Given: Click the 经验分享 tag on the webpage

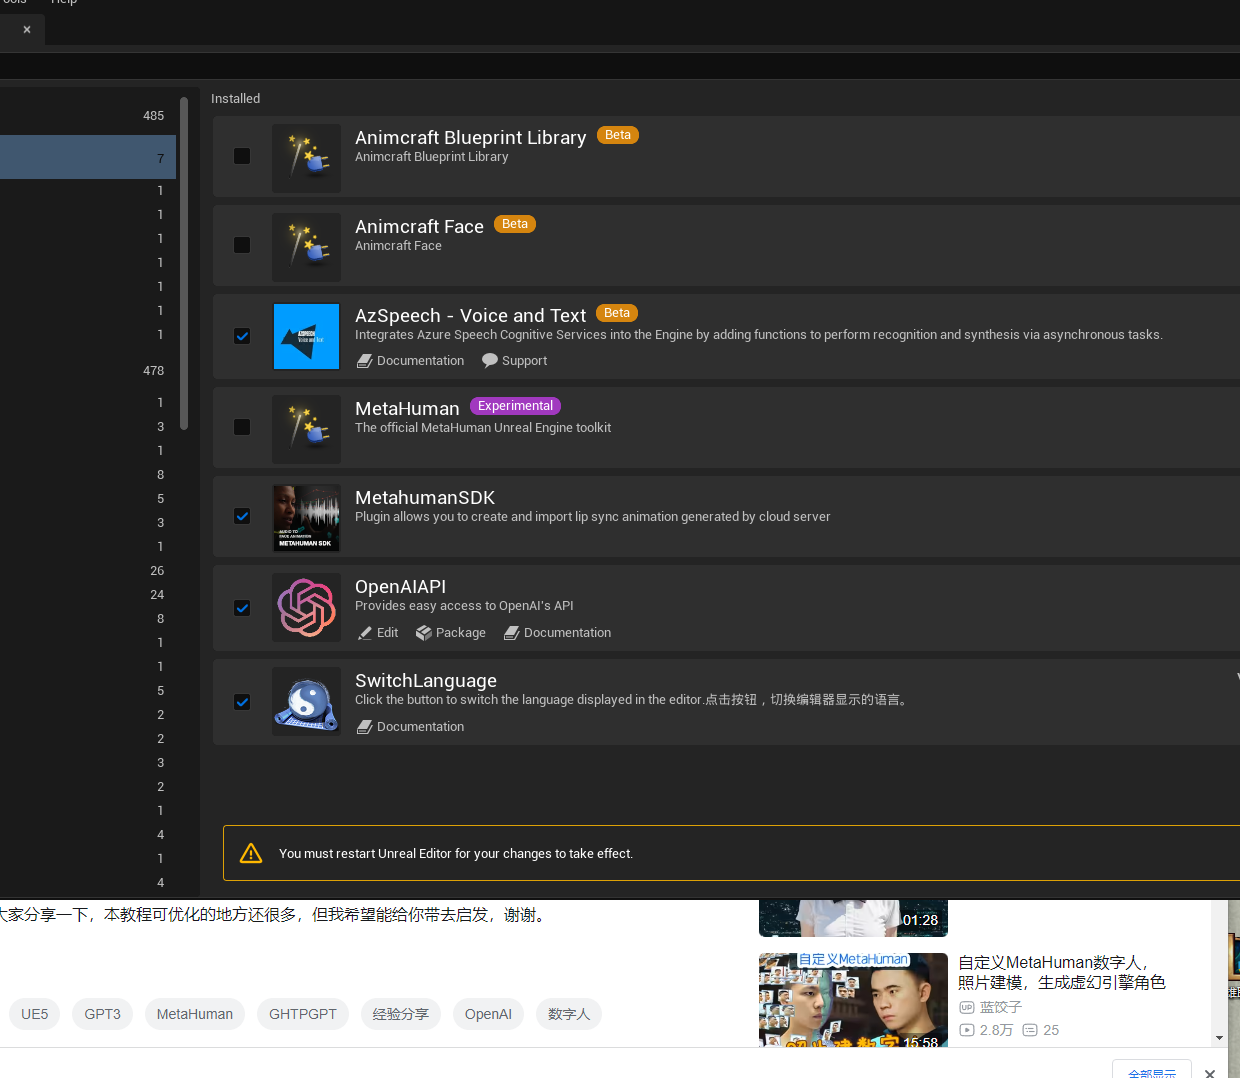Looking at the screenshot, I should pyautogui.click(x=401, y=1014).
